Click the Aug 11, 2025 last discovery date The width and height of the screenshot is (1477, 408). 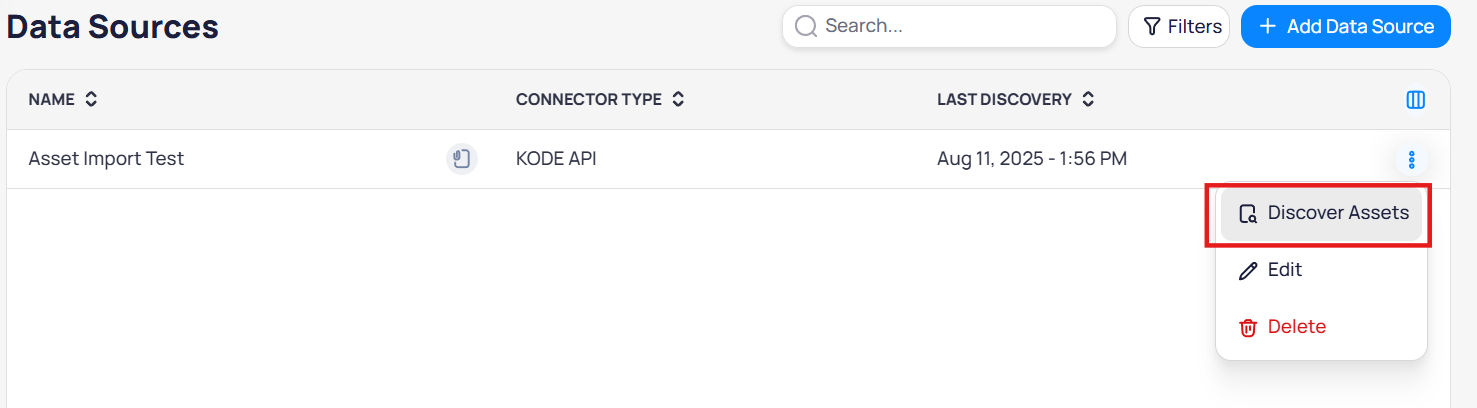click(x=1031, y=159)
